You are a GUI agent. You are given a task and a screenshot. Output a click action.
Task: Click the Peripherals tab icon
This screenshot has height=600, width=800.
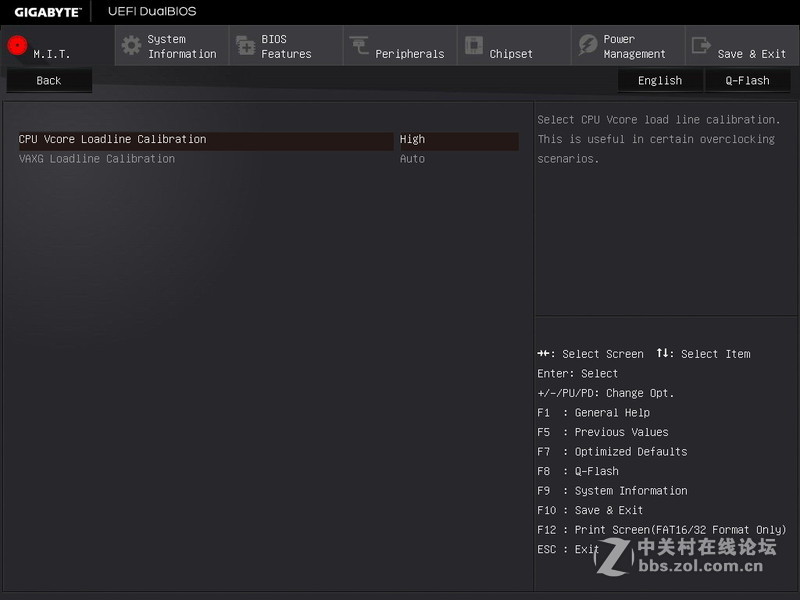click(359, 46)
